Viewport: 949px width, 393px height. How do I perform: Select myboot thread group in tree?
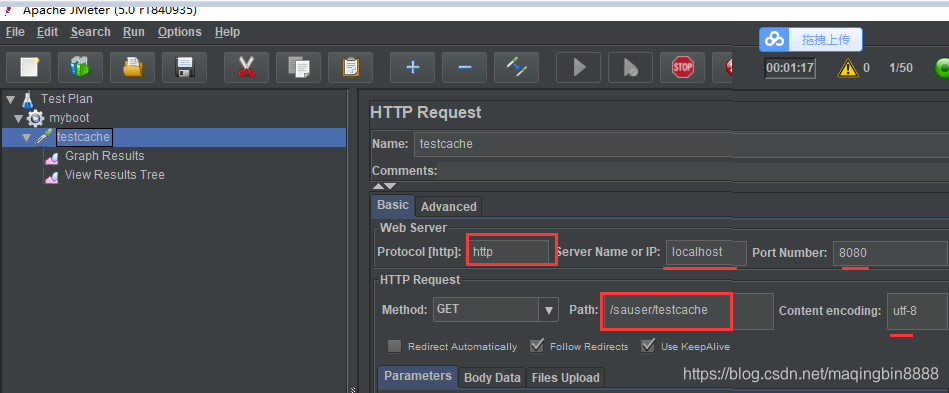pyautogui.click(x=69, y=118)
